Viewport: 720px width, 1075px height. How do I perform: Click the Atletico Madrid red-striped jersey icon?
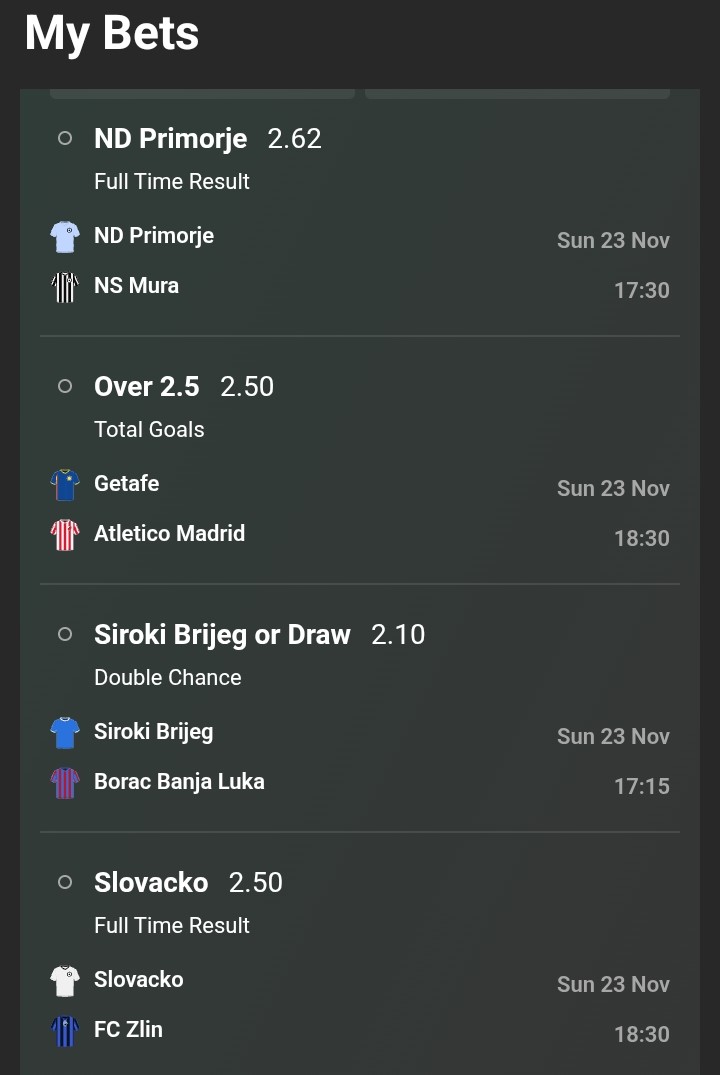click(x=65, y=535)
